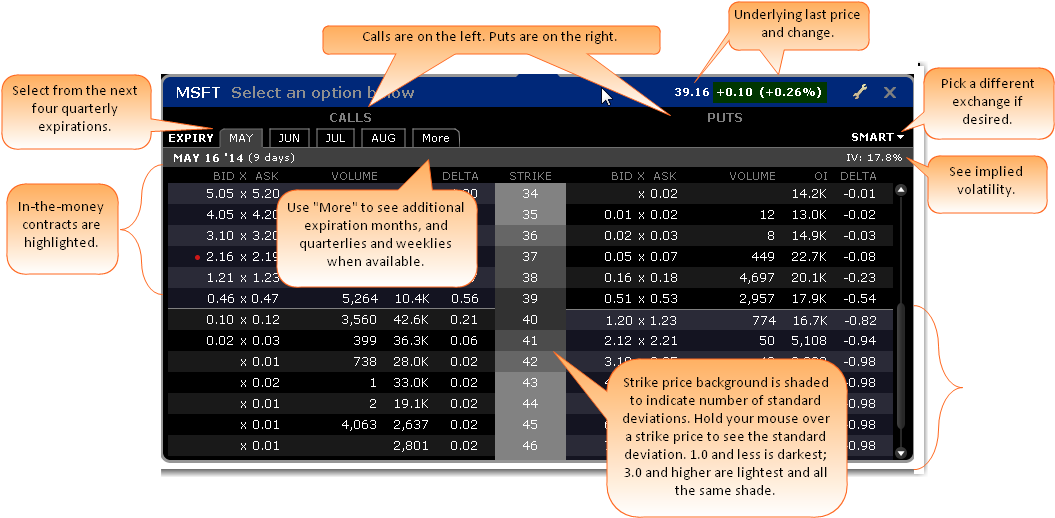
Task: Click put bid/ask 0.51 x 0.53
Action: pyautogui.click(x=644, y=299)
